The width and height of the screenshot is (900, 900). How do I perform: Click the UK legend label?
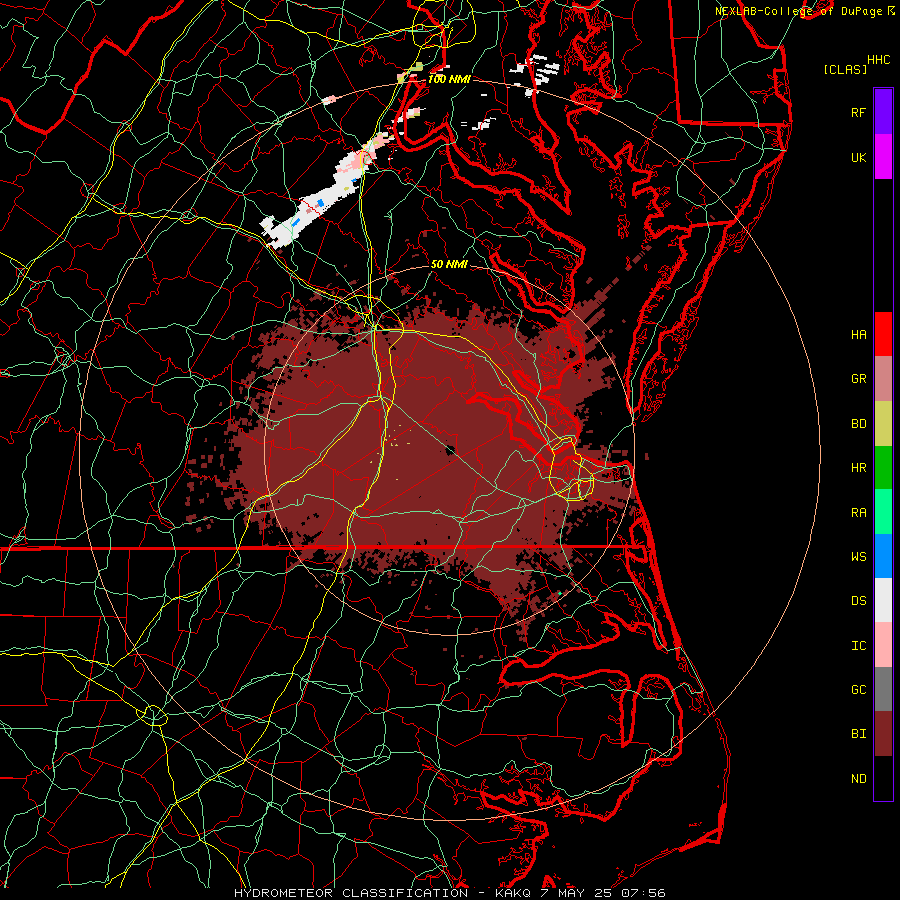[858, 157]
